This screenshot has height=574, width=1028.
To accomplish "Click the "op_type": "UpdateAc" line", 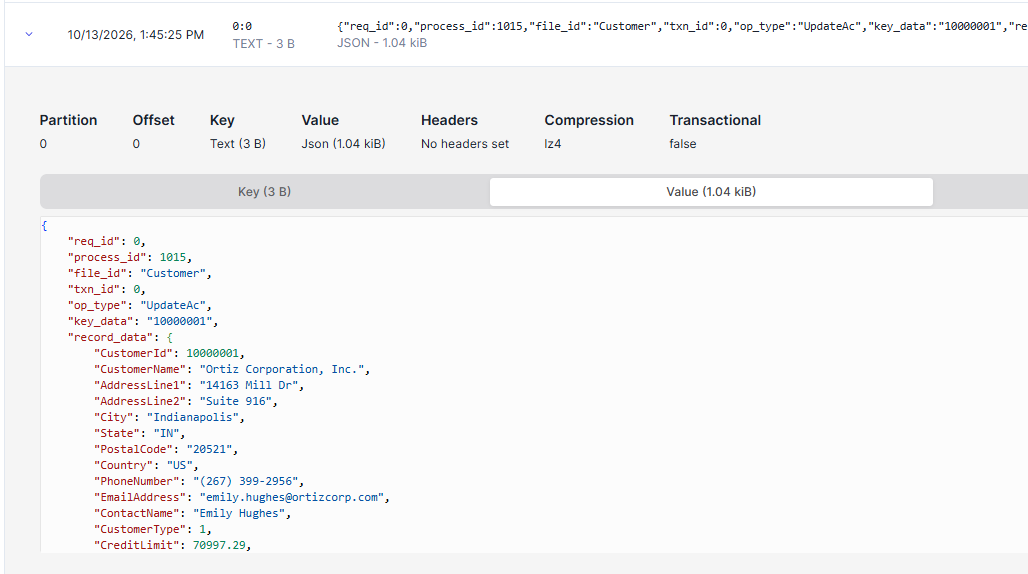I will (x=139, y=305).
